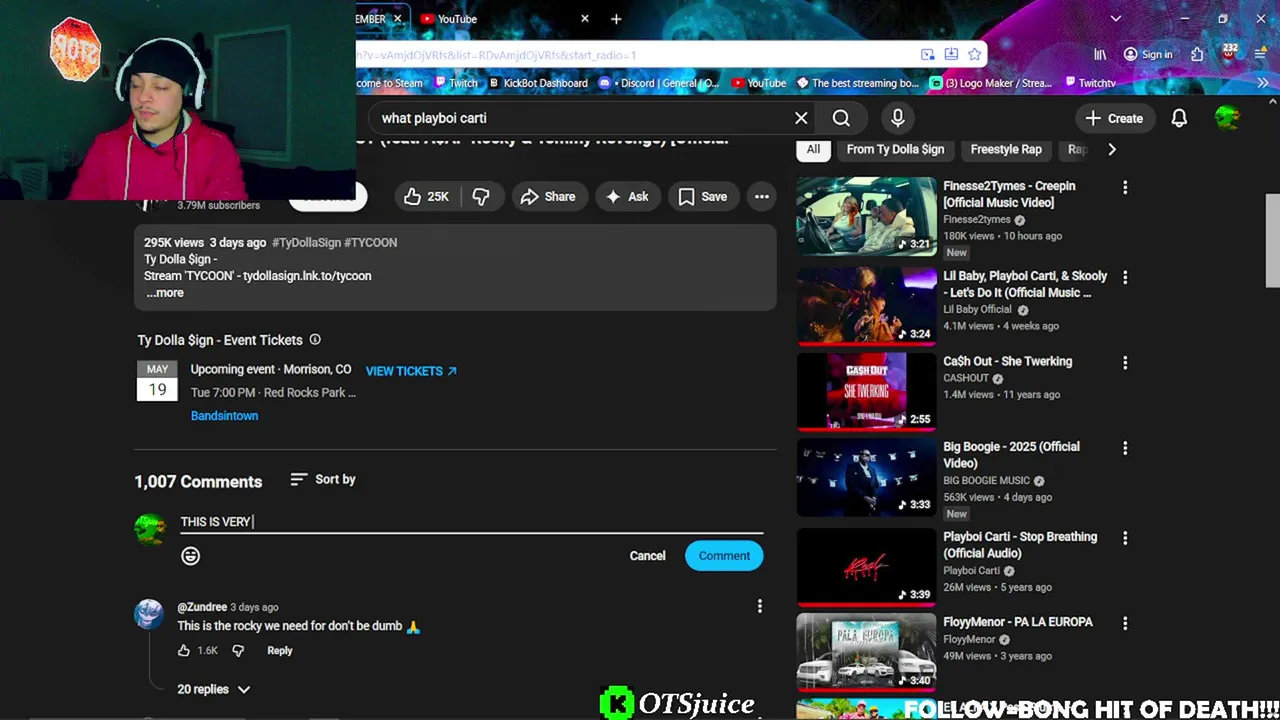Open Finesse2Tymes Creepin video thumbnail

[x=867, y=216]
